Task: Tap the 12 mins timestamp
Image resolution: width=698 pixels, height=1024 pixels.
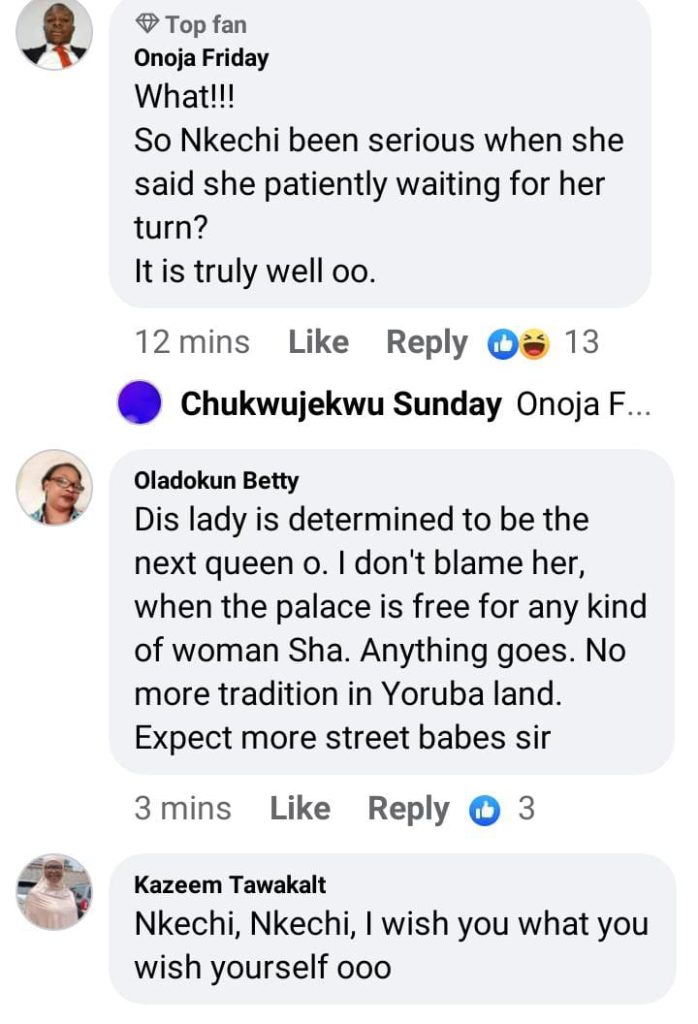Action: (x=192, y=342)
